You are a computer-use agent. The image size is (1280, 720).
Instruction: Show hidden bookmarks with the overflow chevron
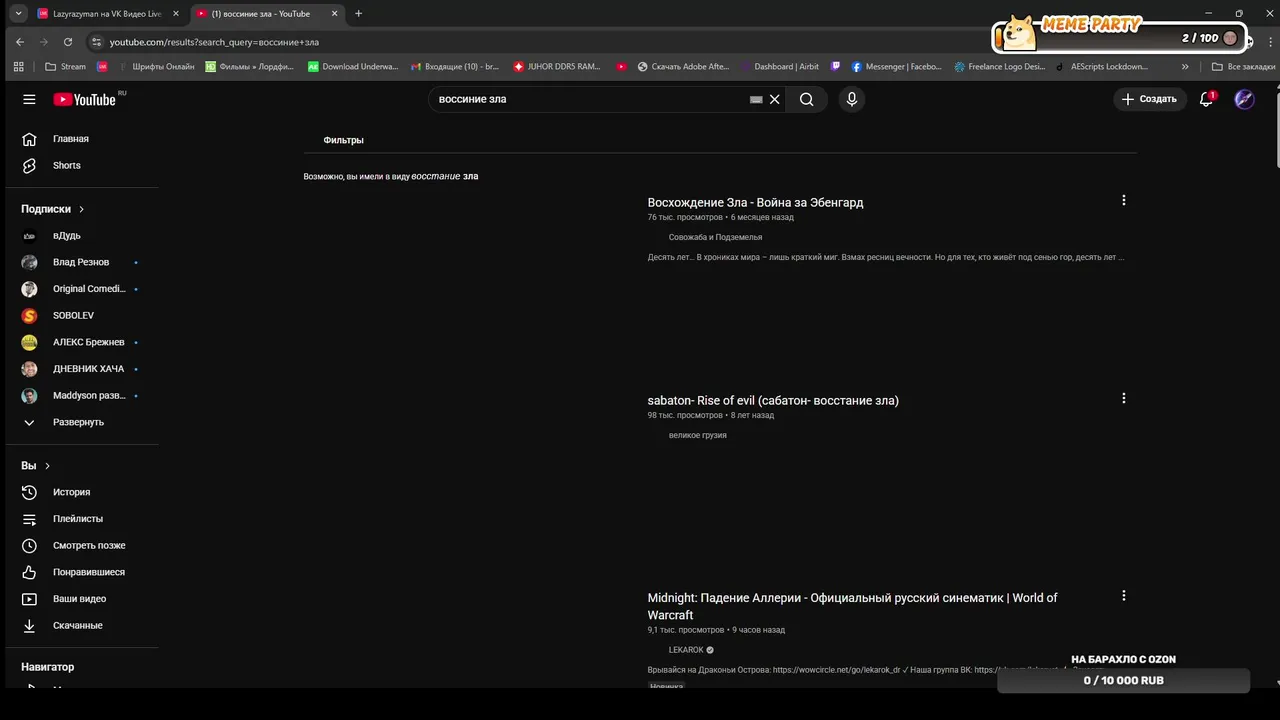(x=1185, y=67)
